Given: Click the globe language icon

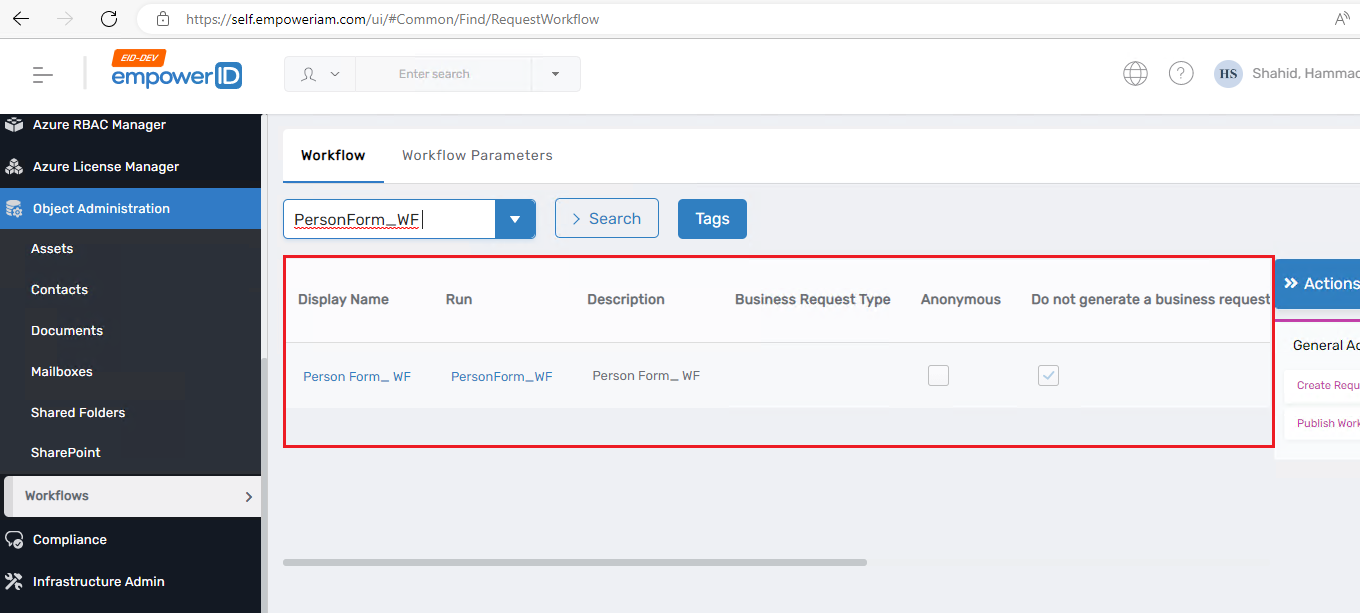Looking at the screenshot, I should (1135, 74).
